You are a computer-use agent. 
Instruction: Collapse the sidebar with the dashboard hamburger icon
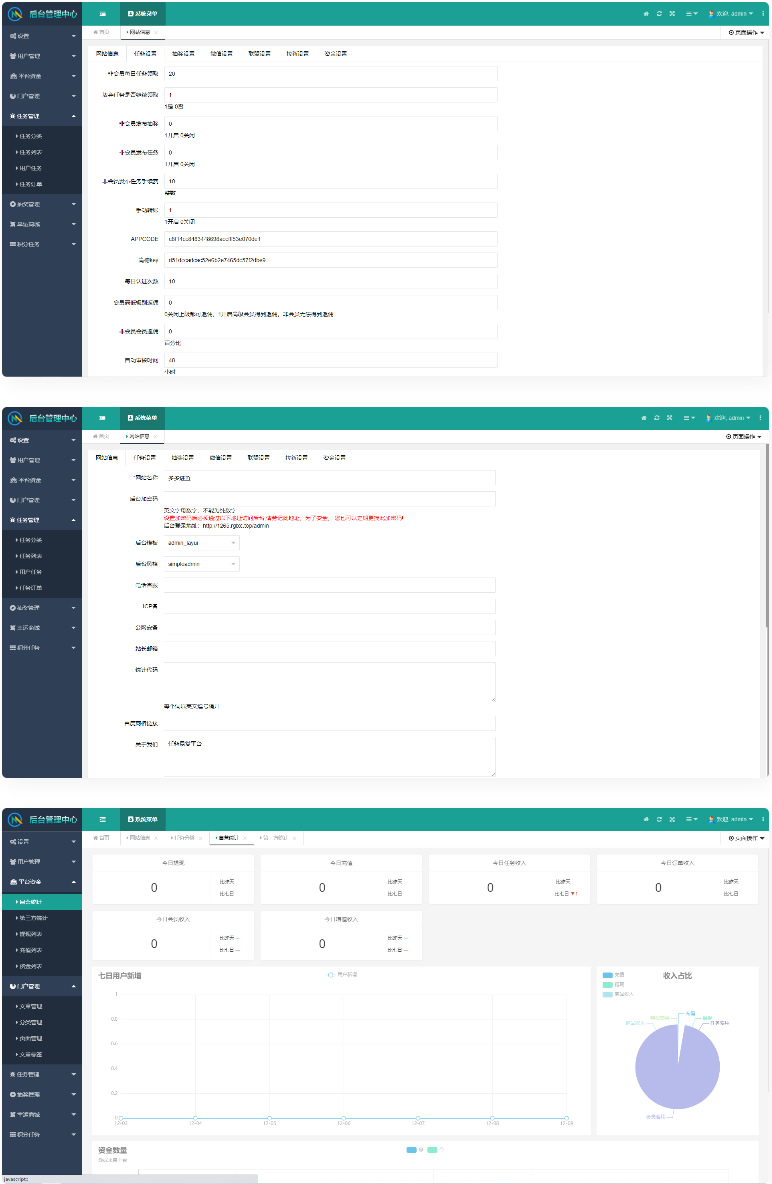tap(102, 819)
